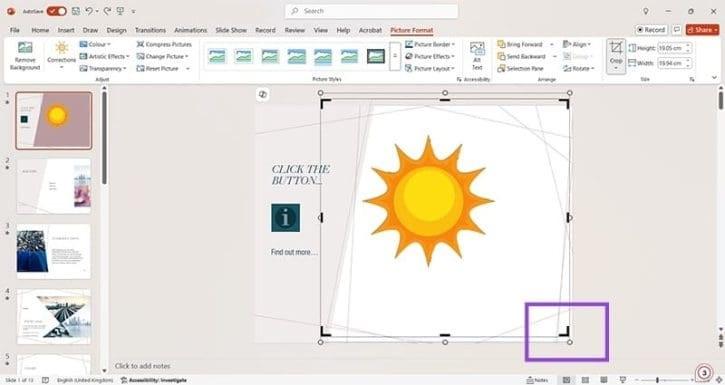Open the Selection Pane

click(520, 68)
